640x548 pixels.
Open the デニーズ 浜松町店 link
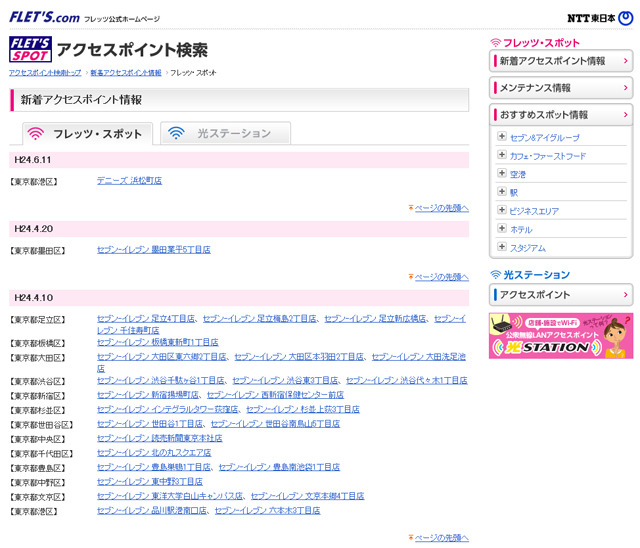[129, 180]
